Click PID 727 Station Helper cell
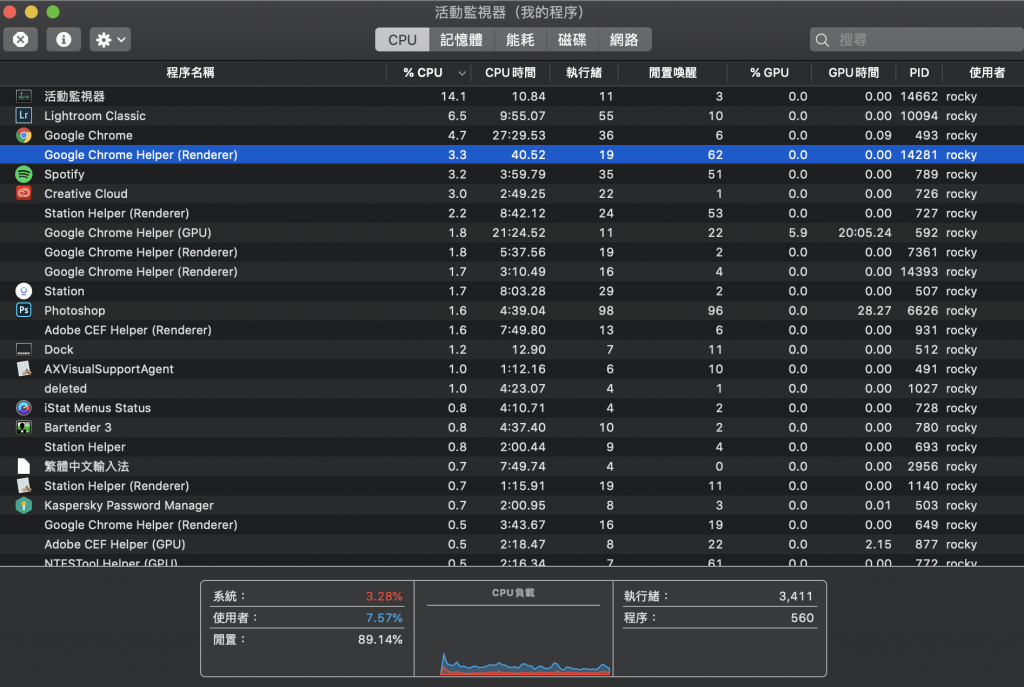 tap(927, 214)
